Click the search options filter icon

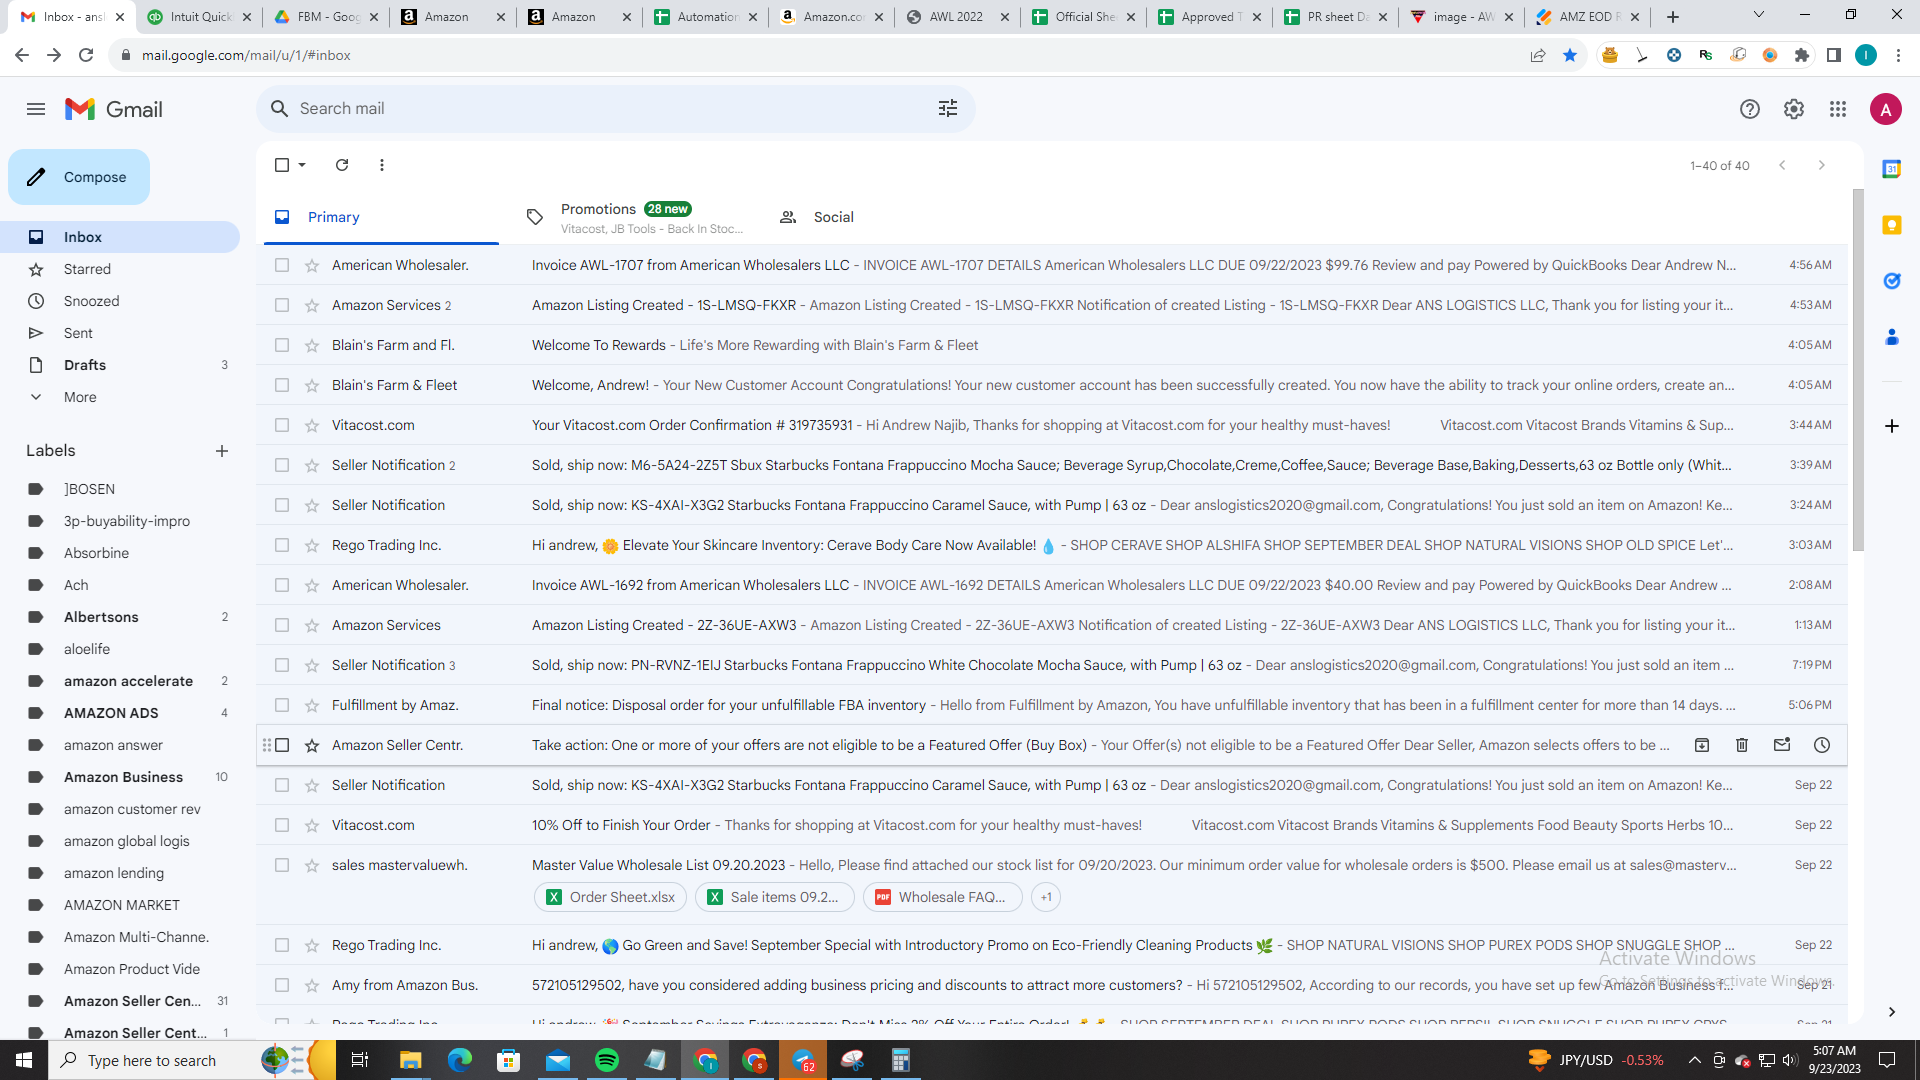click(948, 108)
